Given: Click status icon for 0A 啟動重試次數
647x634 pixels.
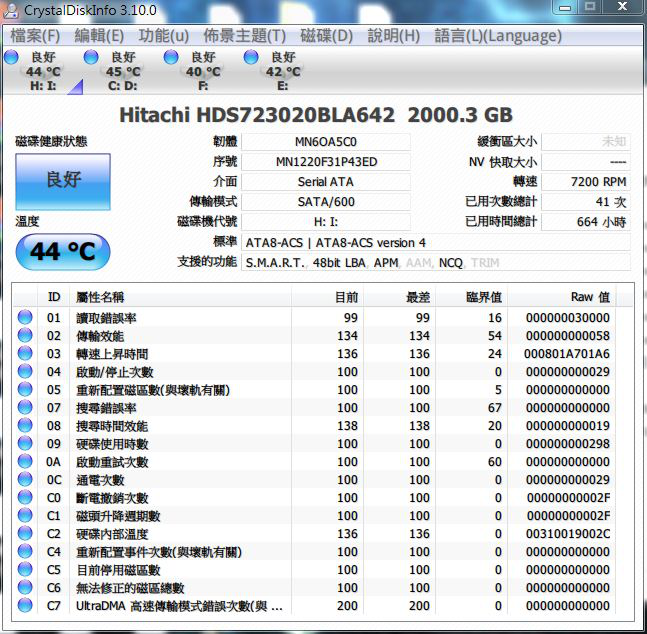Looking at the screenshot, I should [25, 461].
